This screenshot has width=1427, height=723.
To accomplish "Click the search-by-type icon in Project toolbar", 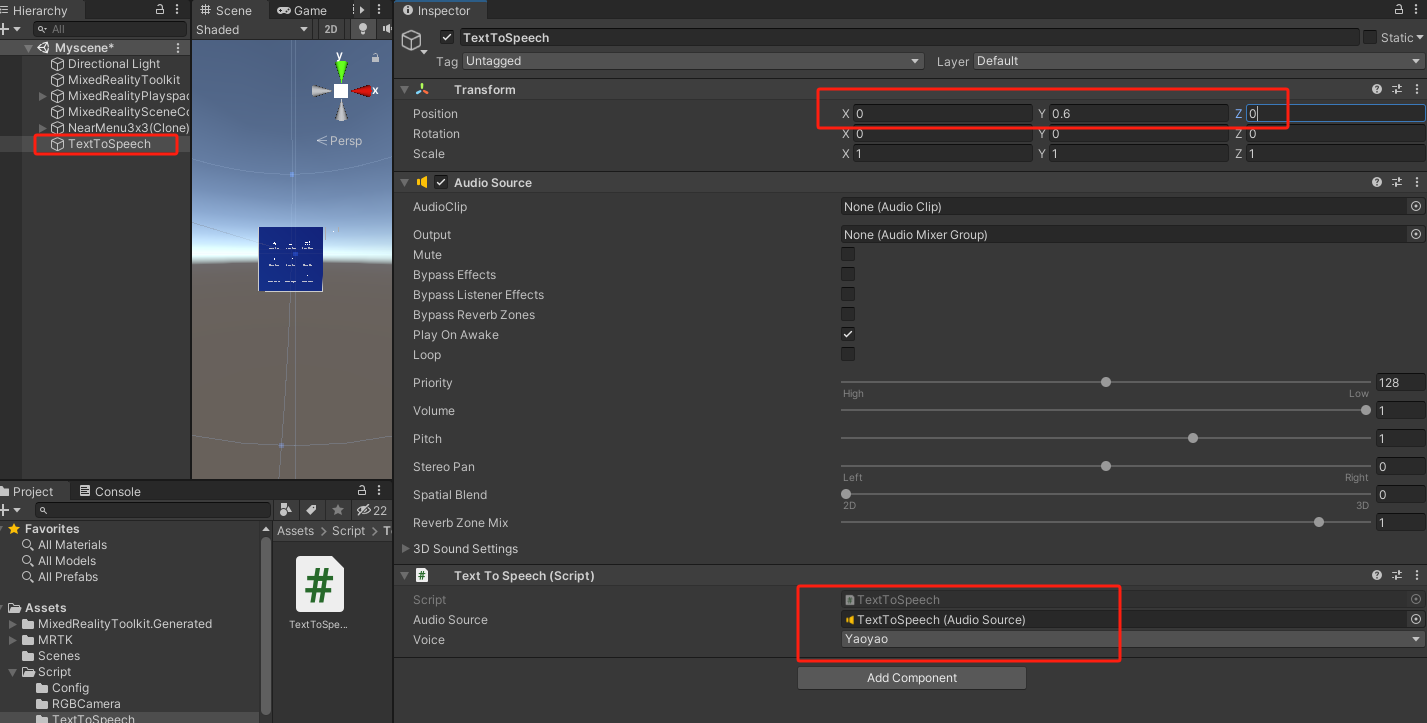I will click(x=287, y=510).
